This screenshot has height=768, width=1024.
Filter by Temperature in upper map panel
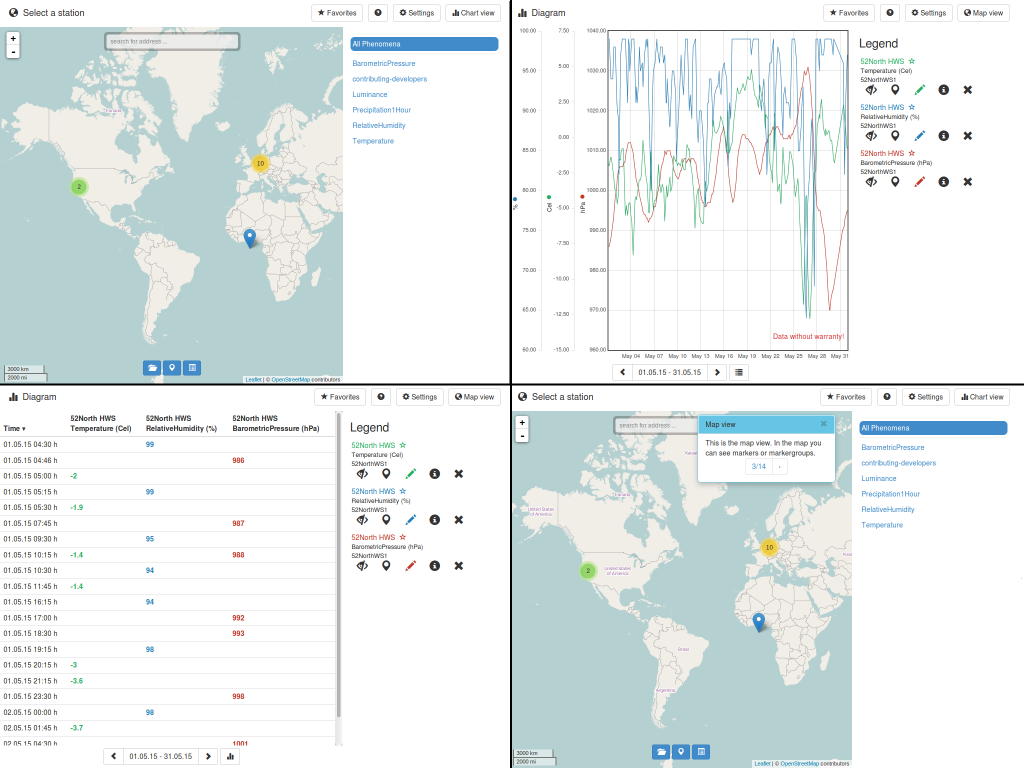click(373, 141)
